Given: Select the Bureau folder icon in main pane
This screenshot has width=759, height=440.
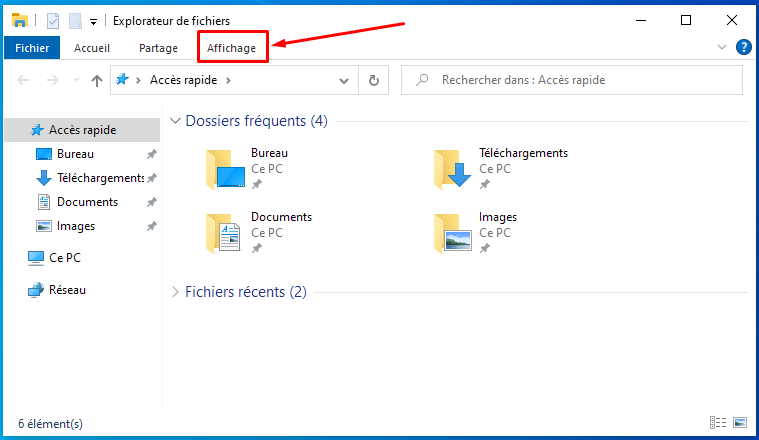Looking at the screenshot, I should [226, 168].
